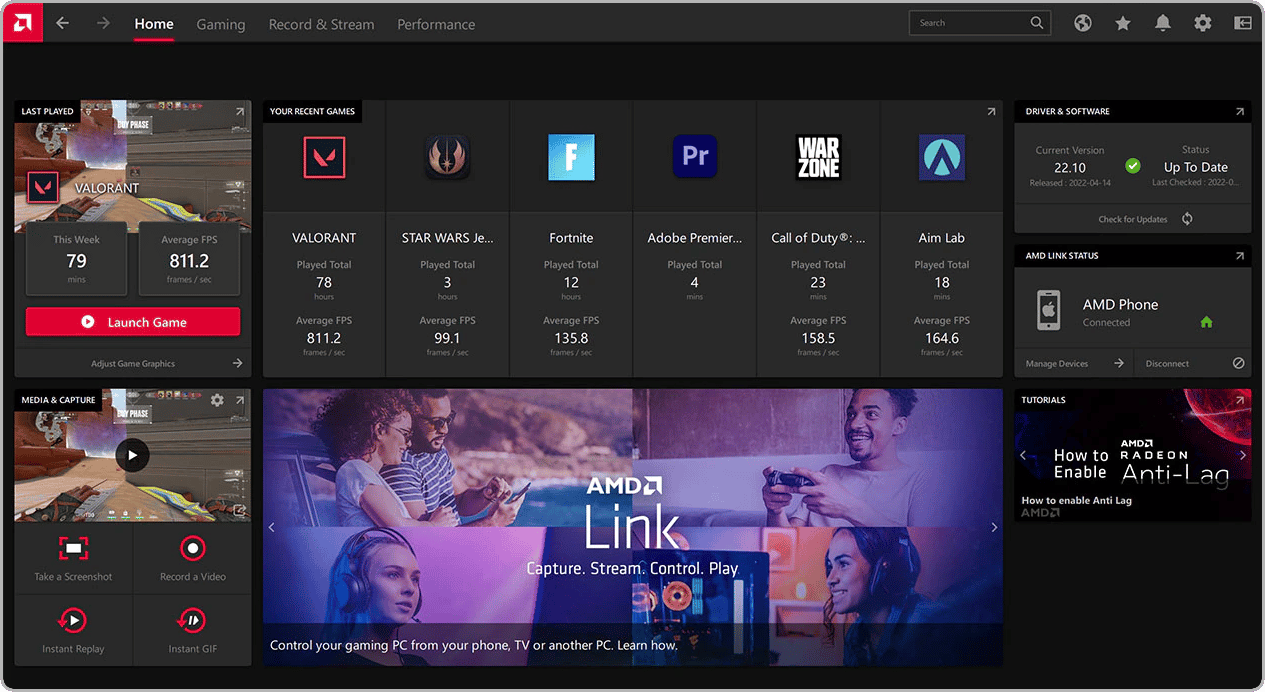Trigger Instant Replay

point(74,631)
